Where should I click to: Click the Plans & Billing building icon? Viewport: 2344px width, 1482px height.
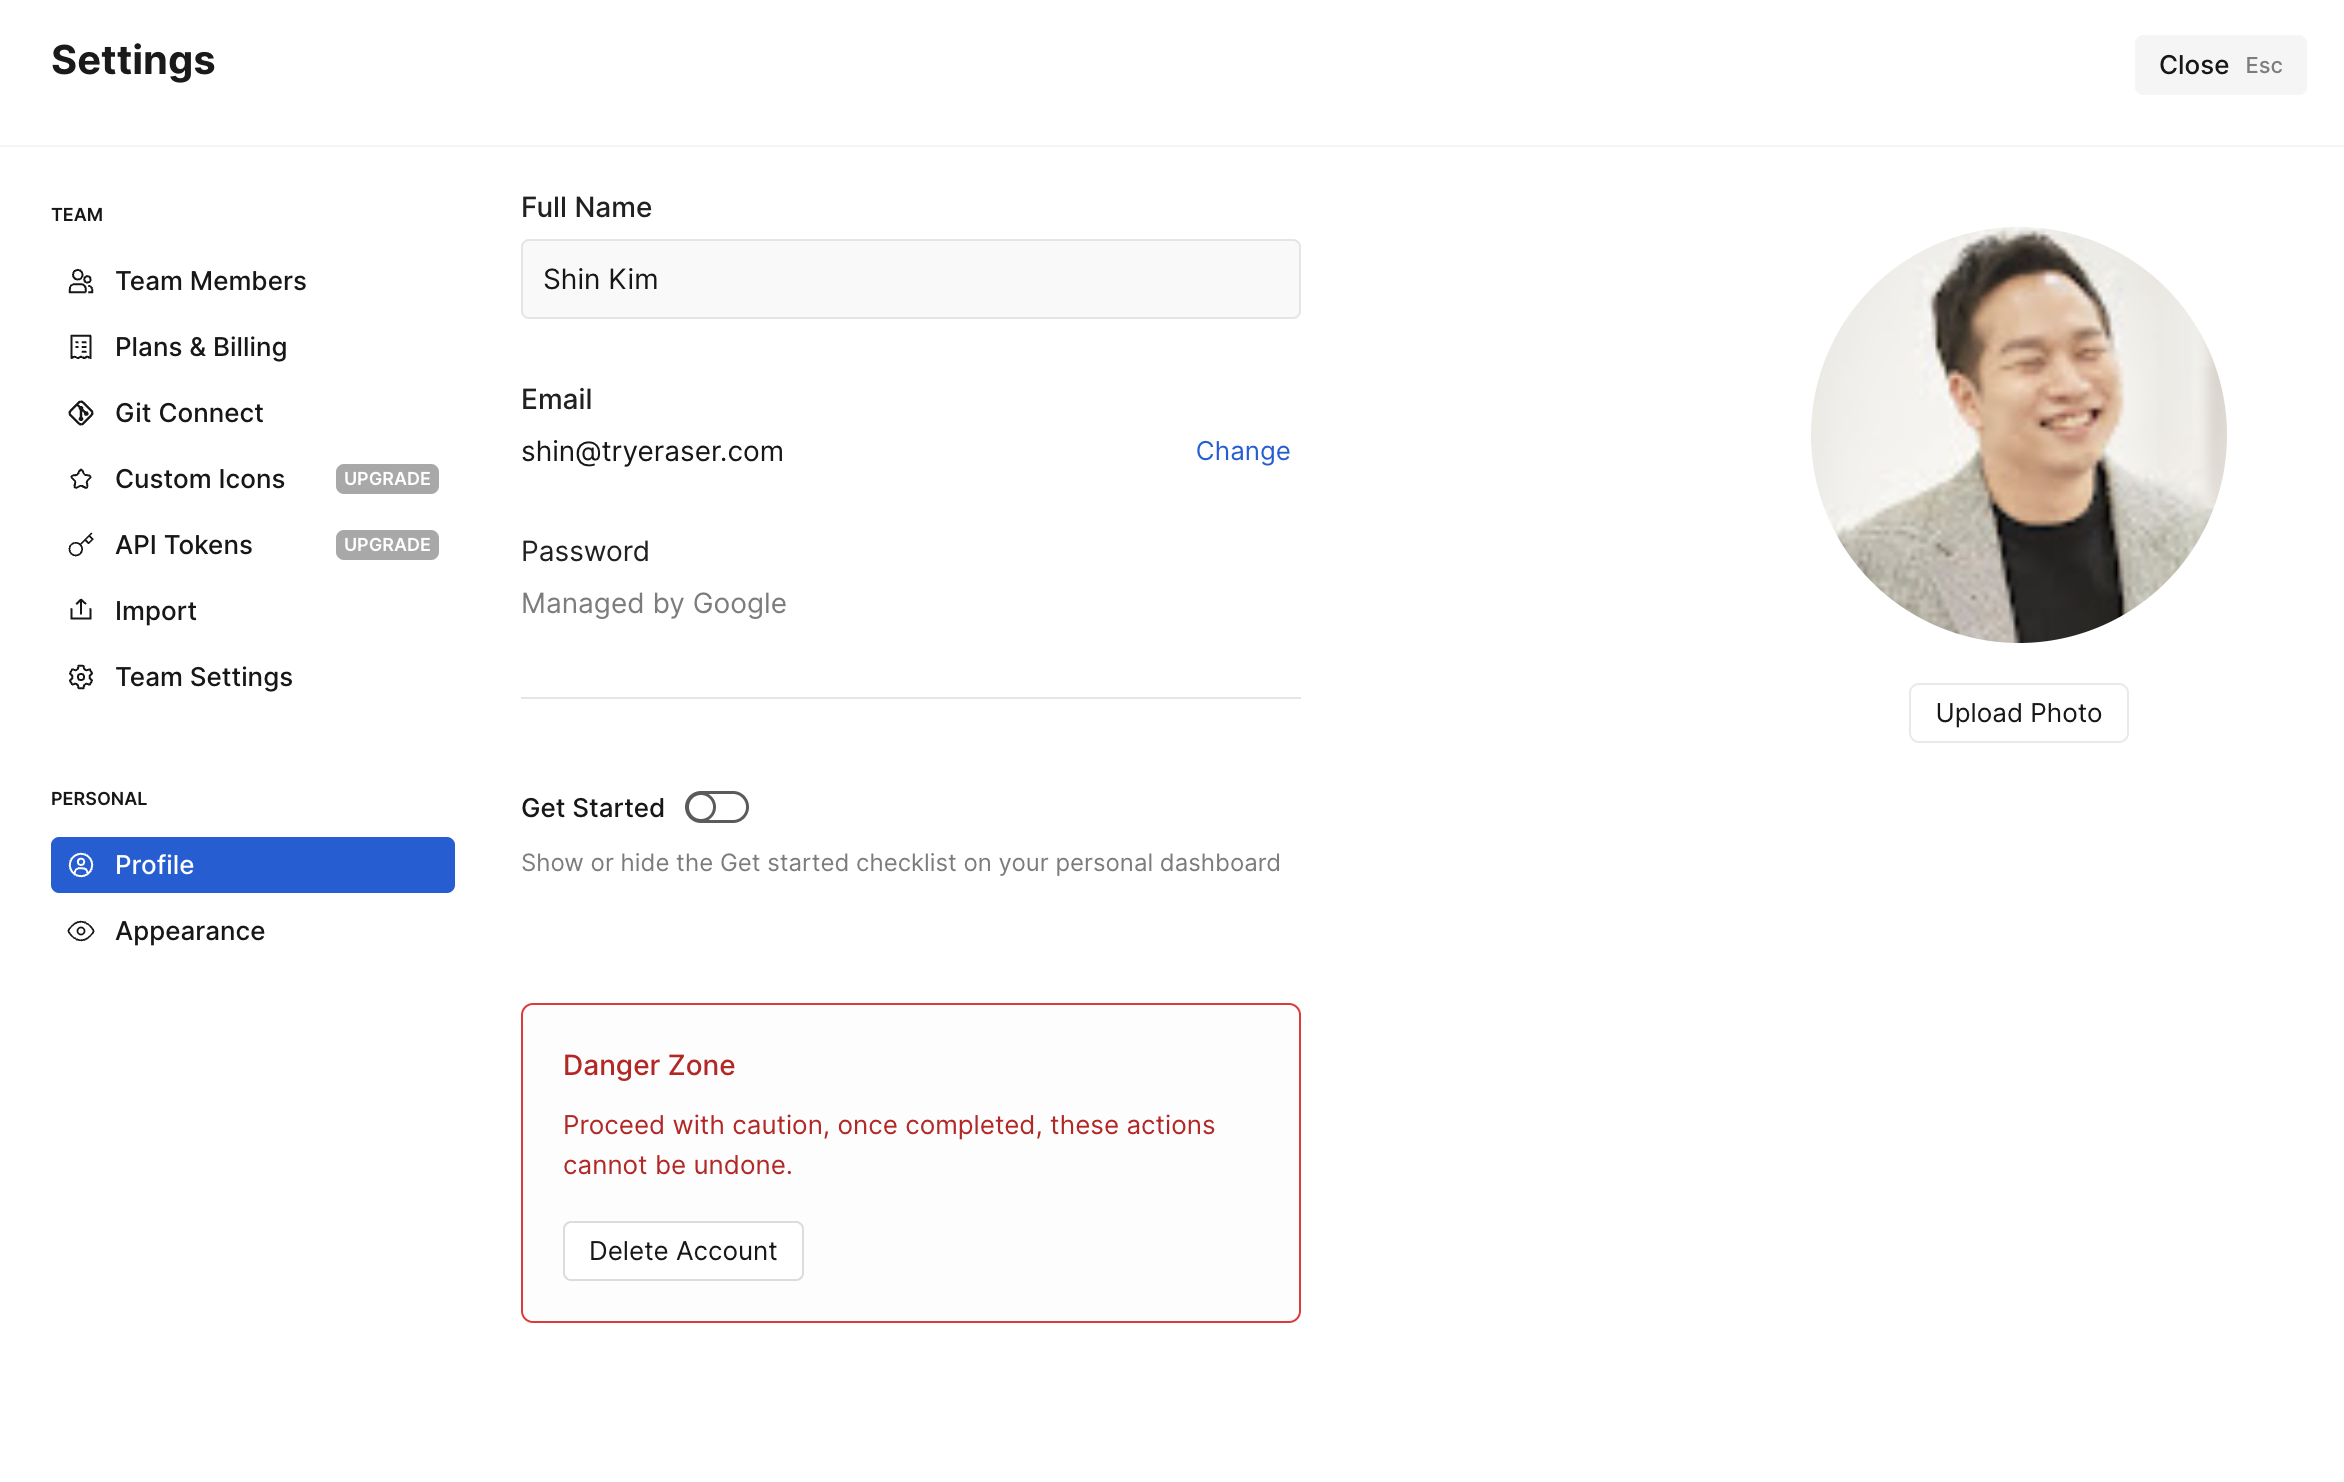tap(81, 347)
